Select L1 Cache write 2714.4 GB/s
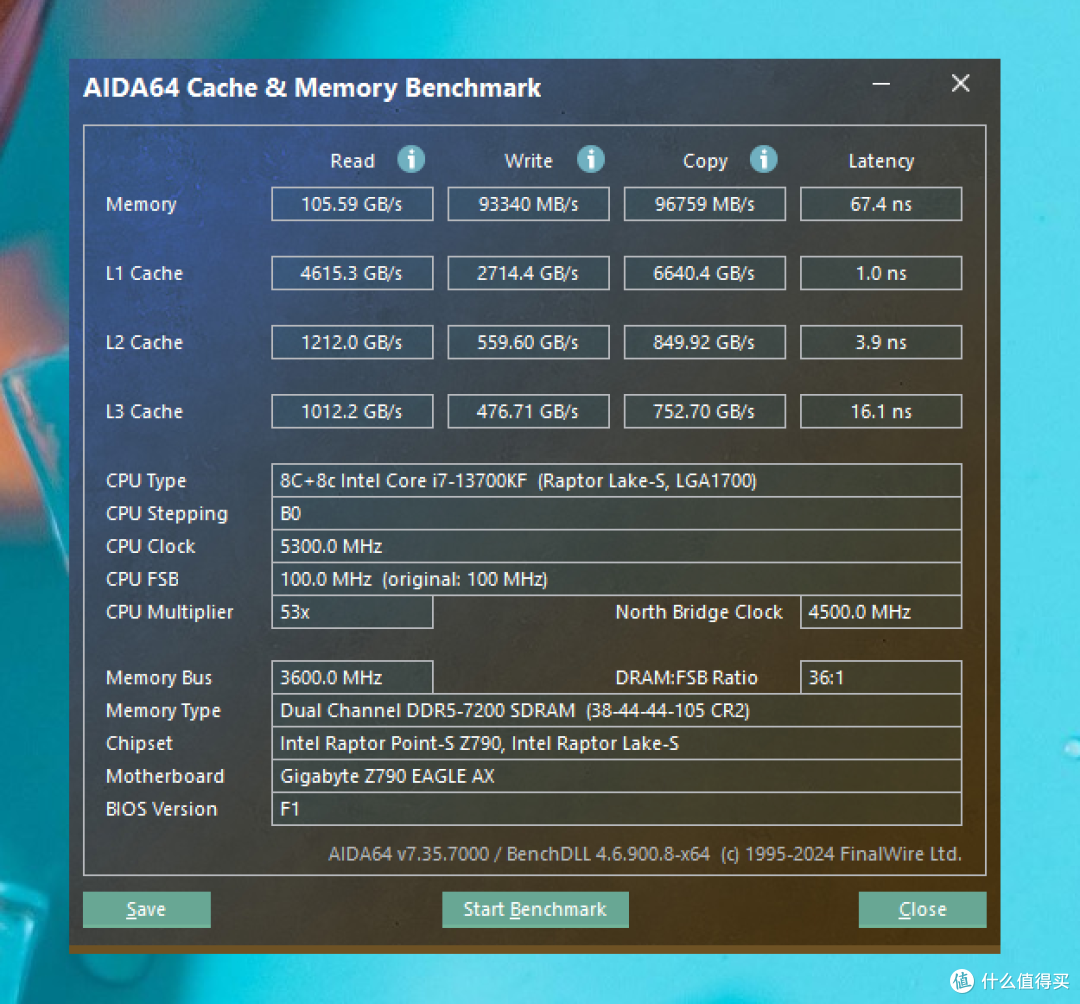This screenshot has height=1004, width=1080. coord(528,273)
